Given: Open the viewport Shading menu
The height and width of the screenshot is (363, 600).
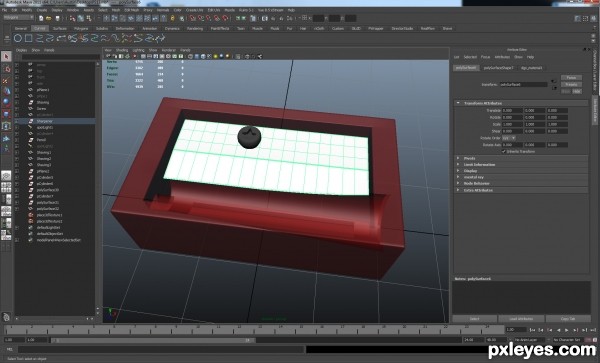Looking at the screenshot, I should pos(122,50).
